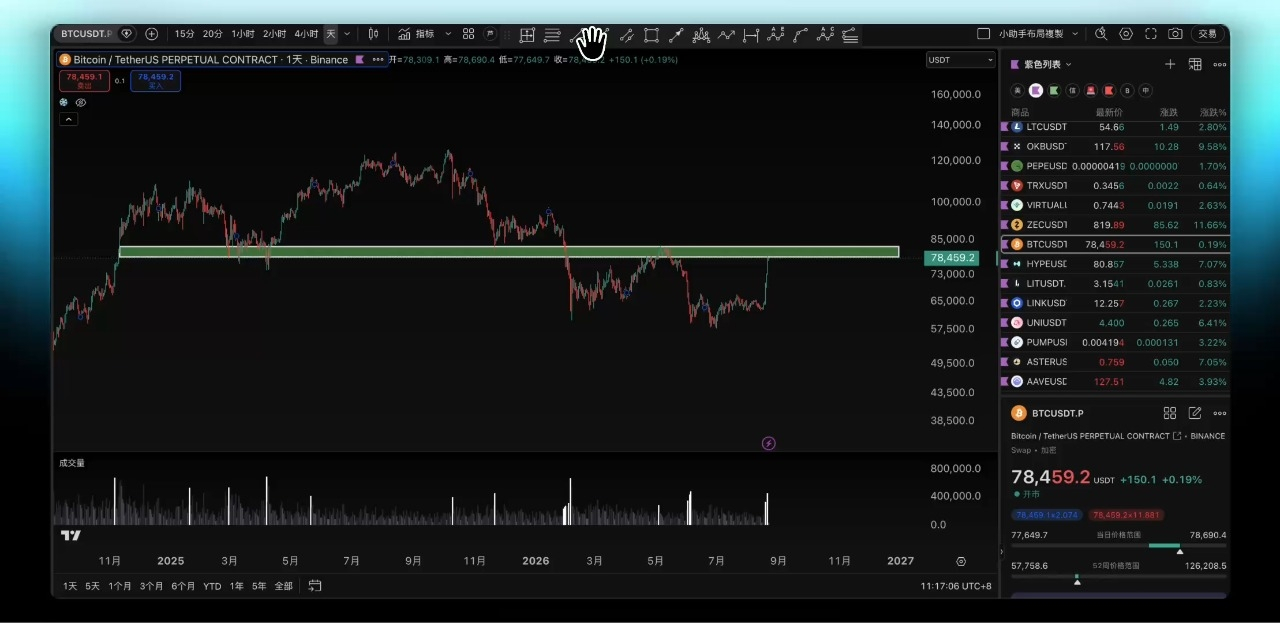Image resolution: width=1280 pixels, height=623 pixels.
Task: Take a chart snapshot with camera icon
Action: (x=1175, y=34)
